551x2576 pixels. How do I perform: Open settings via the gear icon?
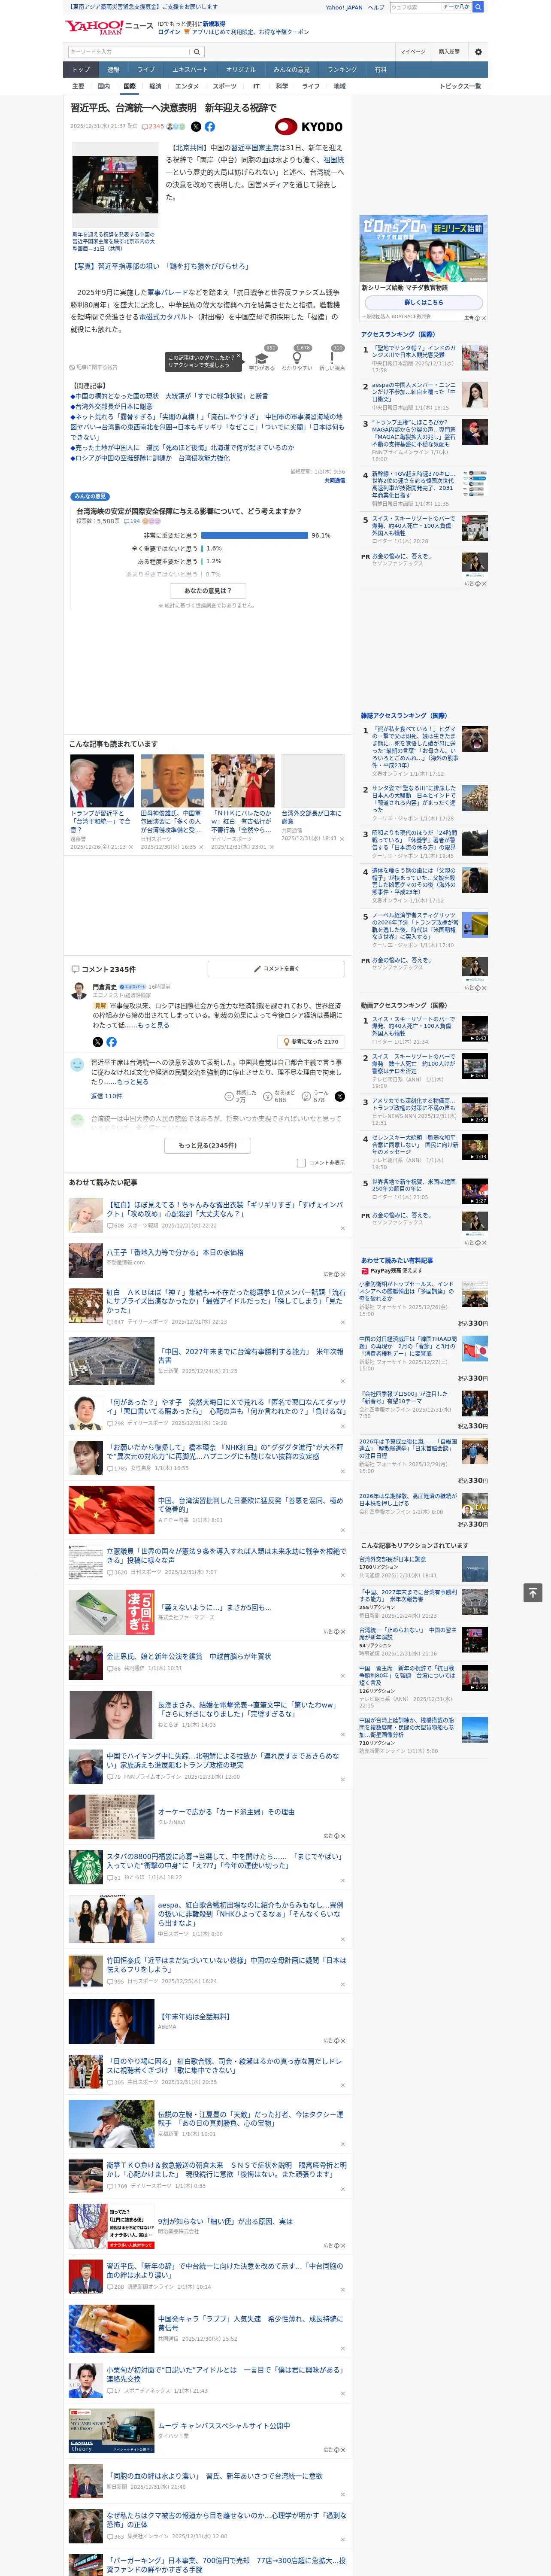[478, 52]
